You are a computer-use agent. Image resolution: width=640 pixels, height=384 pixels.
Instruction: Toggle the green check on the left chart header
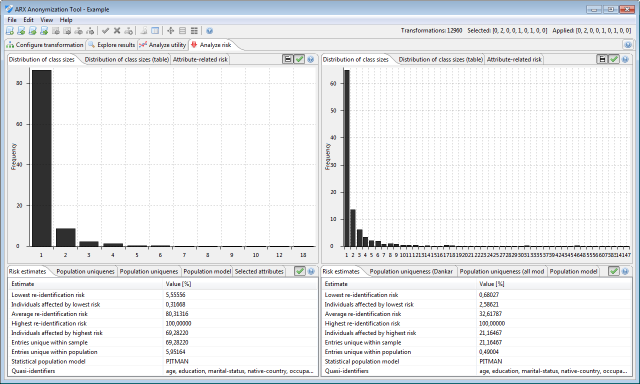299,59
